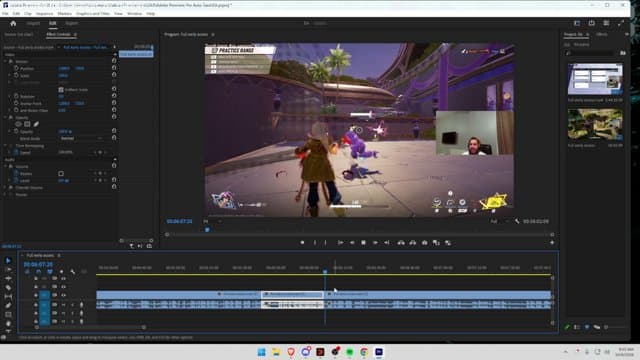Click Program monitor playhead marker

pos(207,230)
